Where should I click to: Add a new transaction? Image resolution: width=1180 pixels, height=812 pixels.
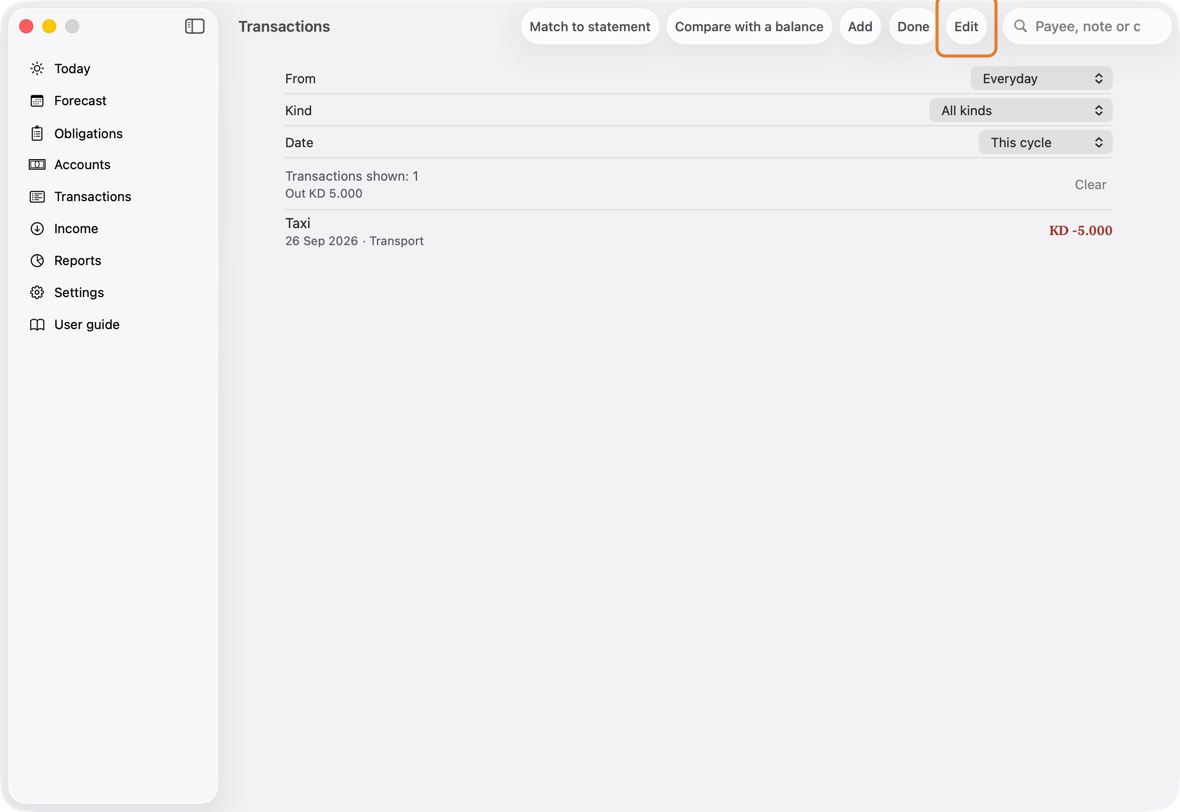pos(860,26)
